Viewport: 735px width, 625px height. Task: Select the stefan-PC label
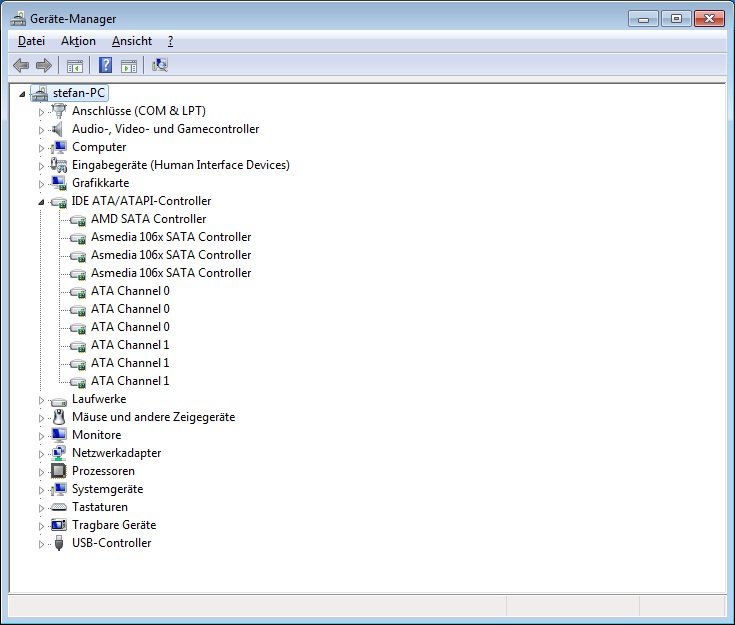coord(79,93)
